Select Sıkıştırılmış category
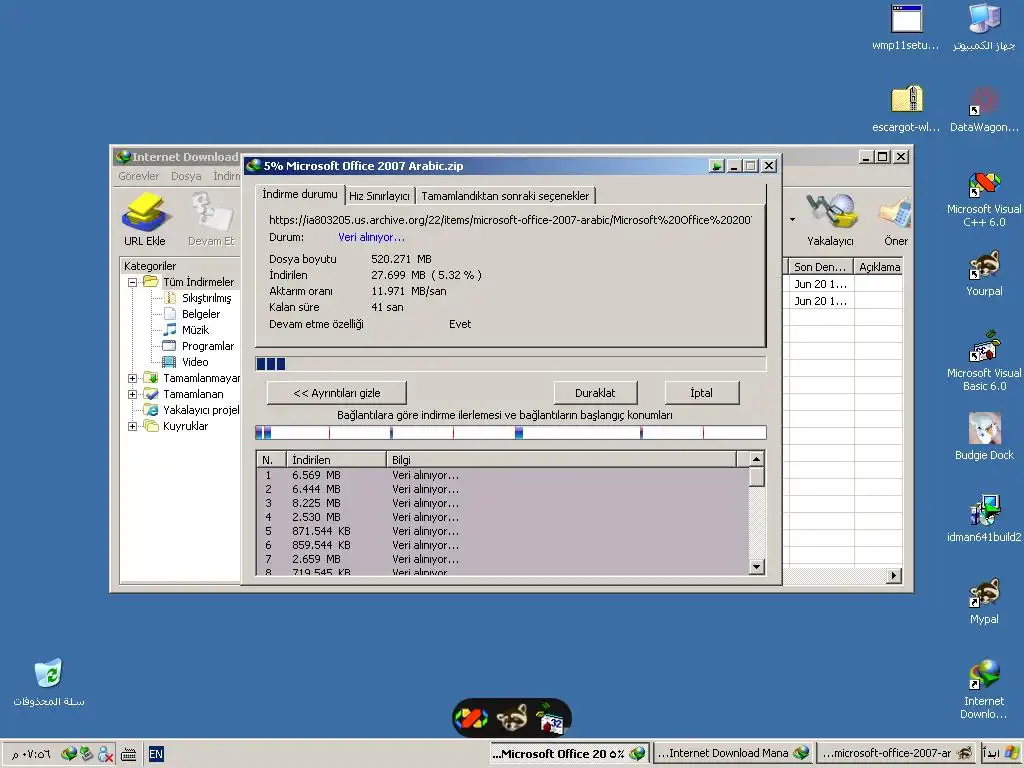The width and height of the screenshot is (1024, 768). 206,298
